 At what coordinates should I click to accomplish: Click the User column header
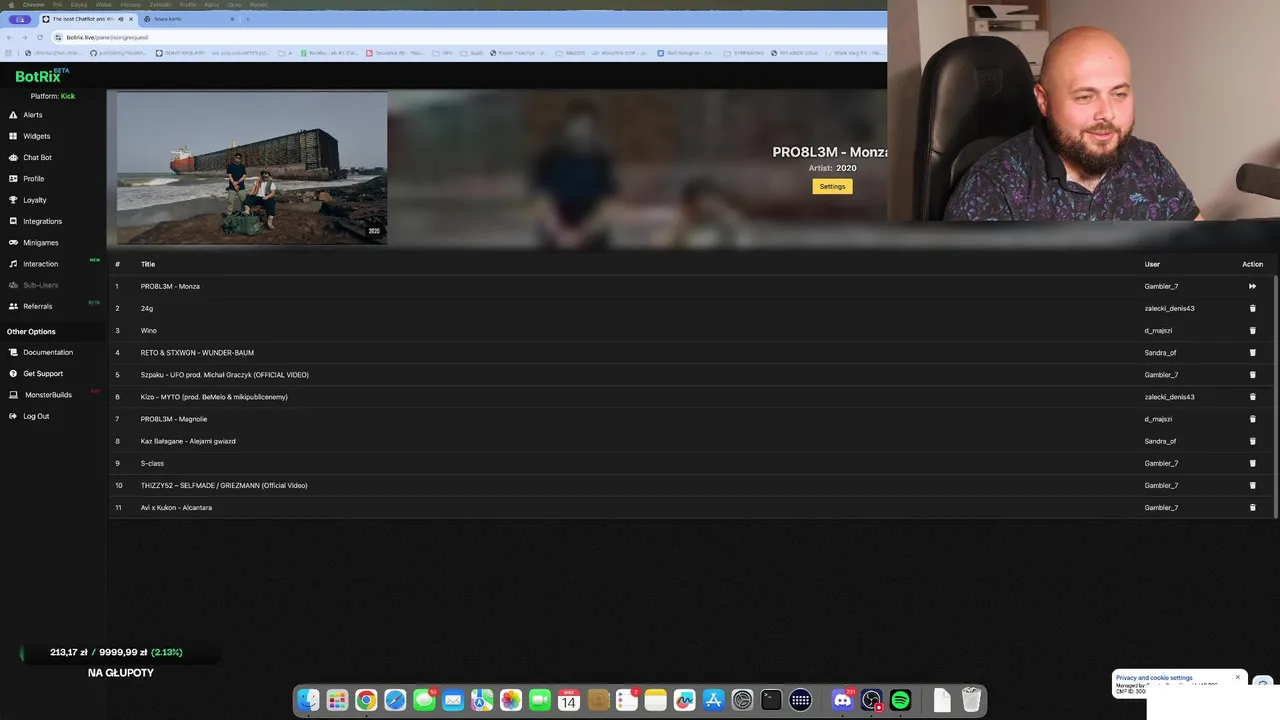1152,264
